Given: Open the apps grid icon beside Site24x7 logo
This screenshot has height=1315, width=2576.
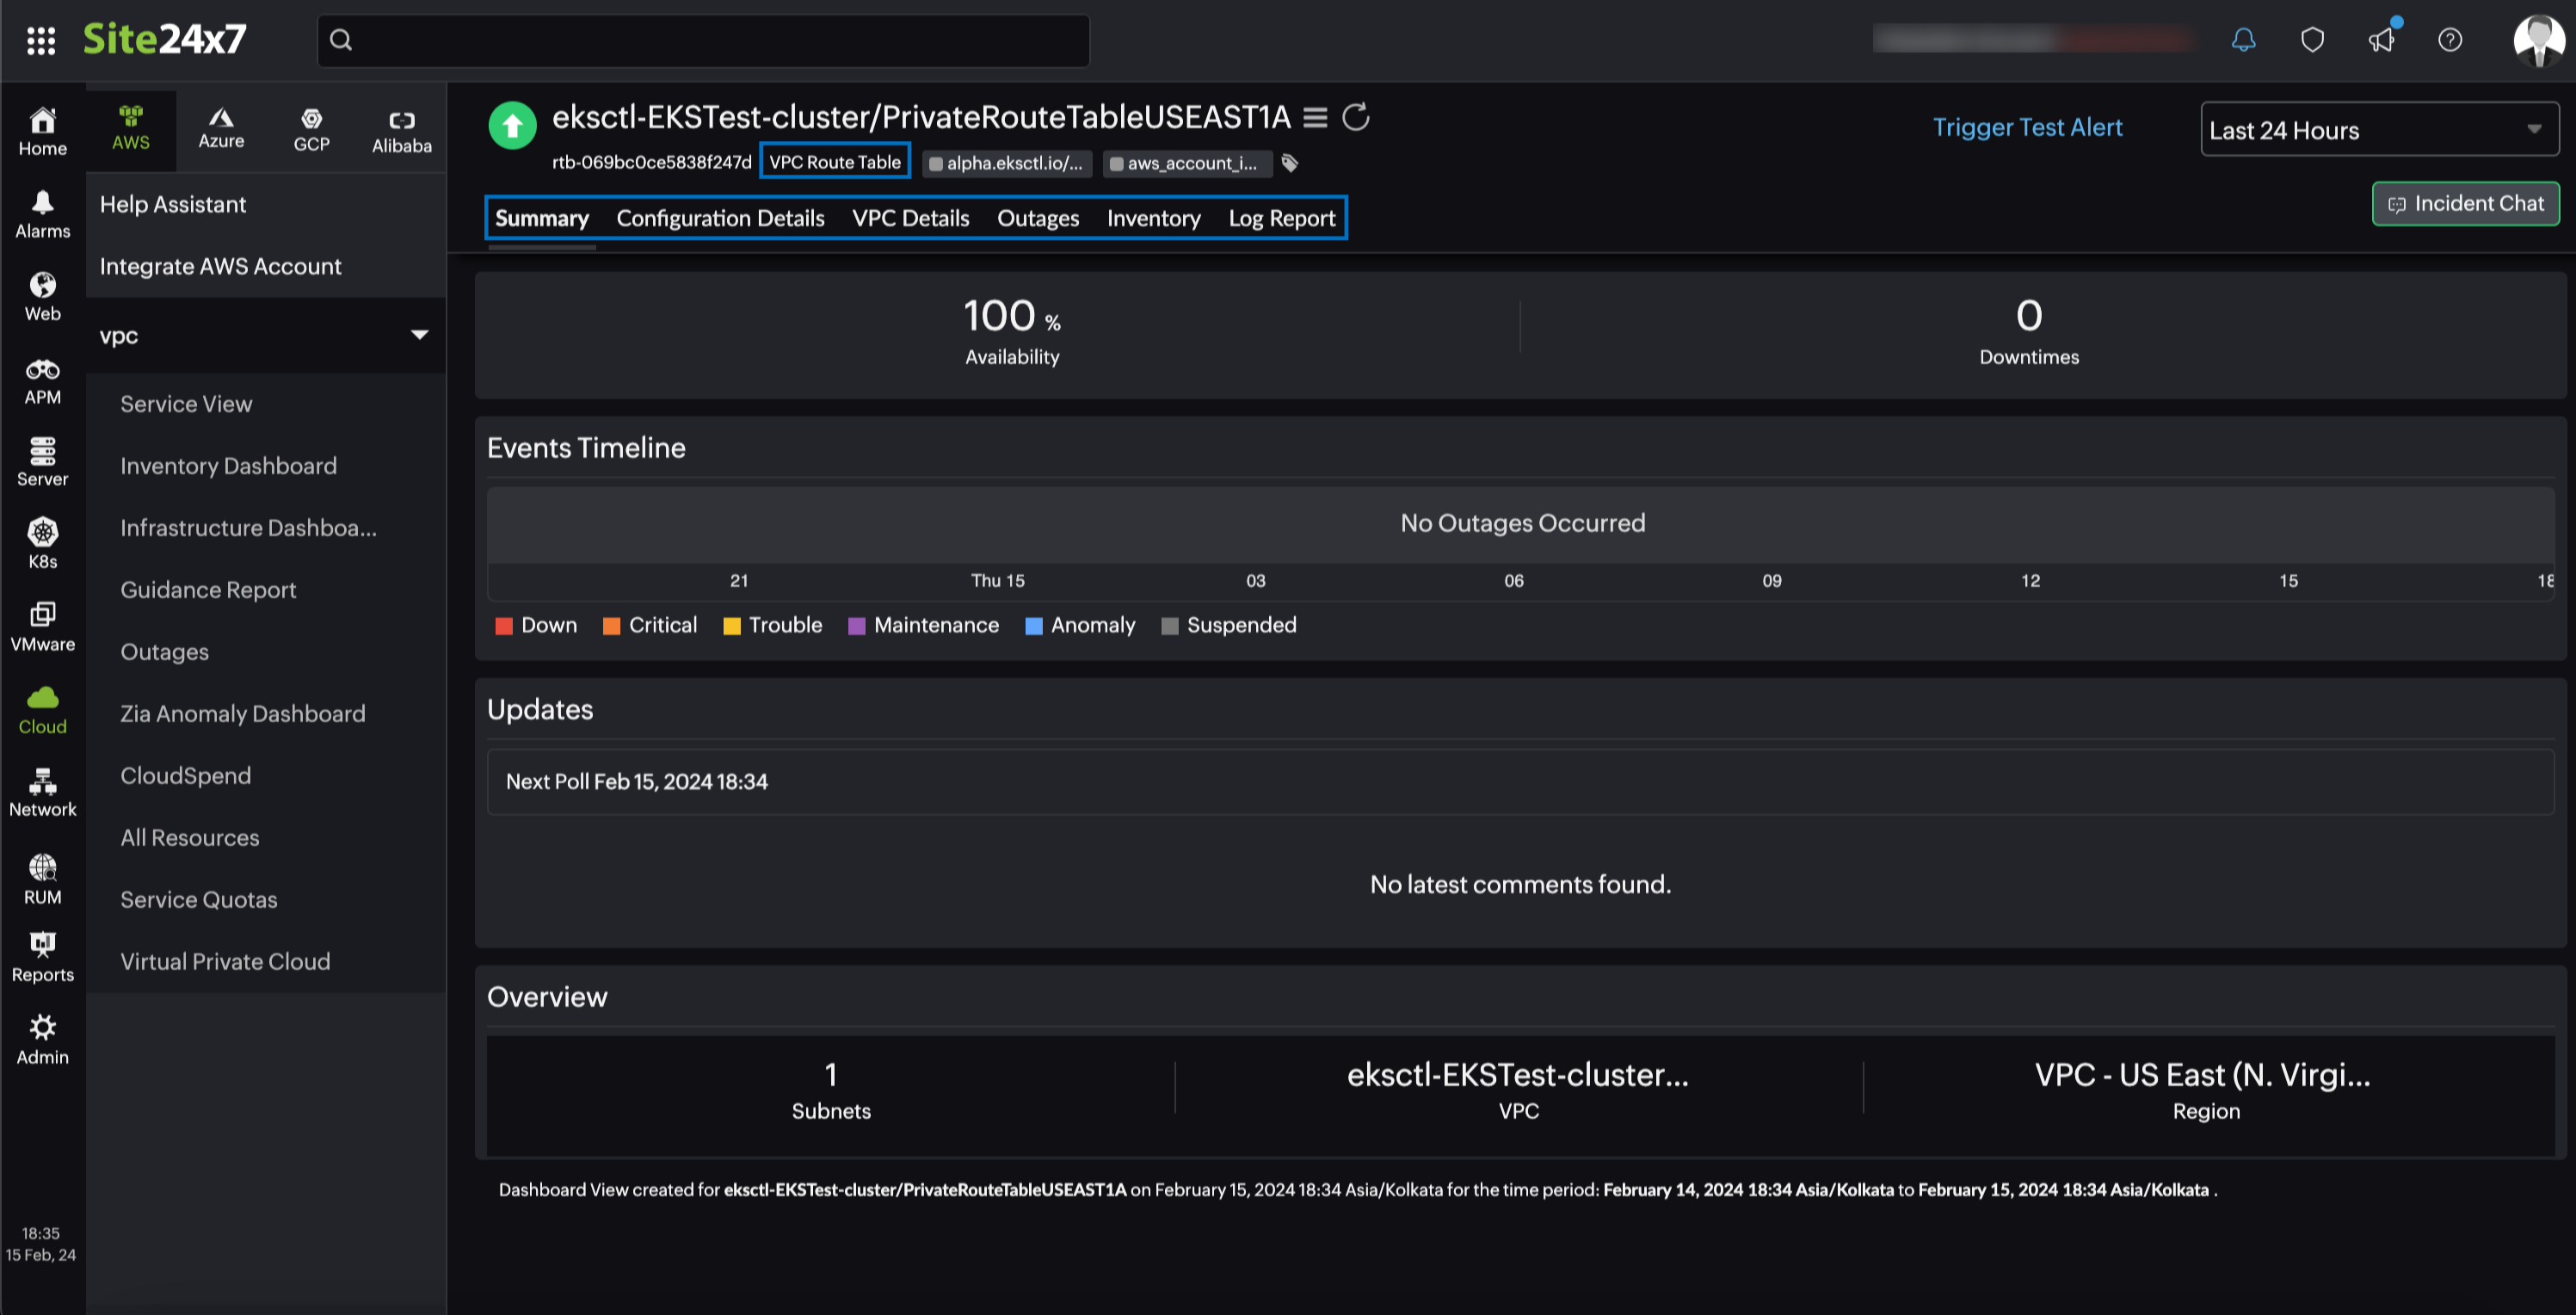Looking at the screenshot, I should pos(41,39).
